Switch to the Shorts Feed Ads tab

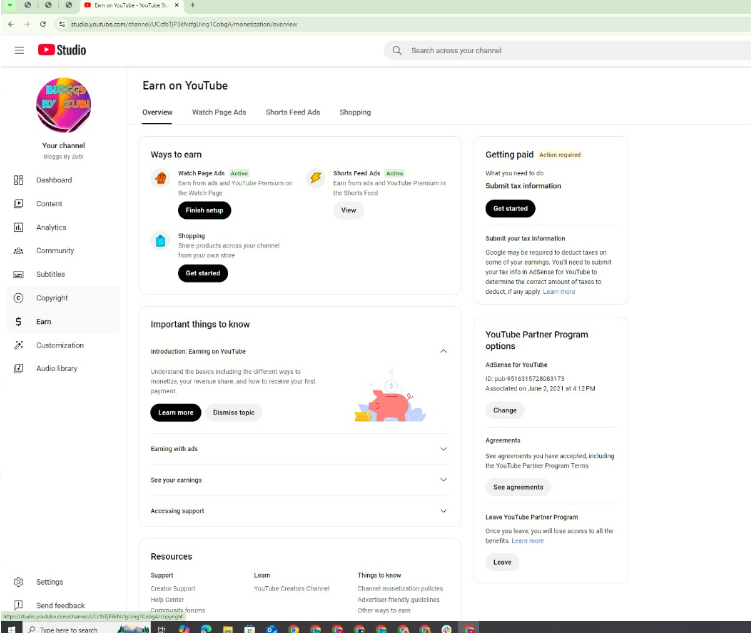(x=293, y=112)
